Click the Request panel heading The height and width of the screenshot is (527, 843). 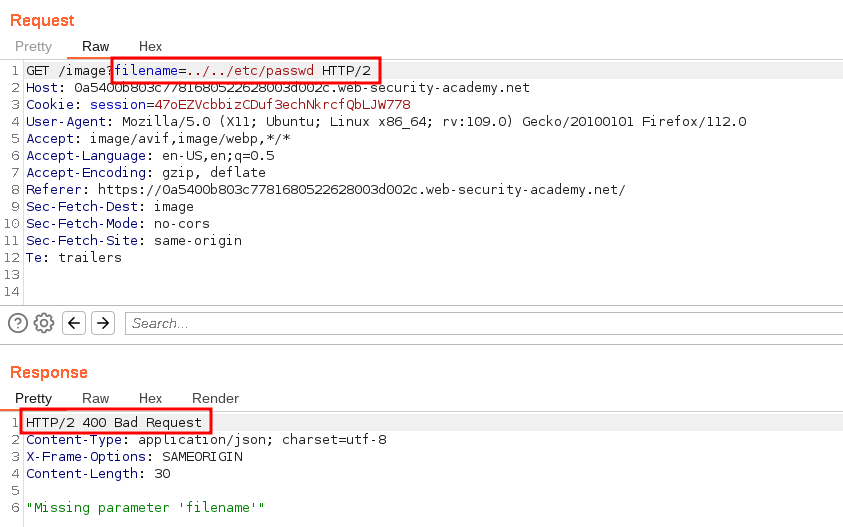(x=42, y=20)
